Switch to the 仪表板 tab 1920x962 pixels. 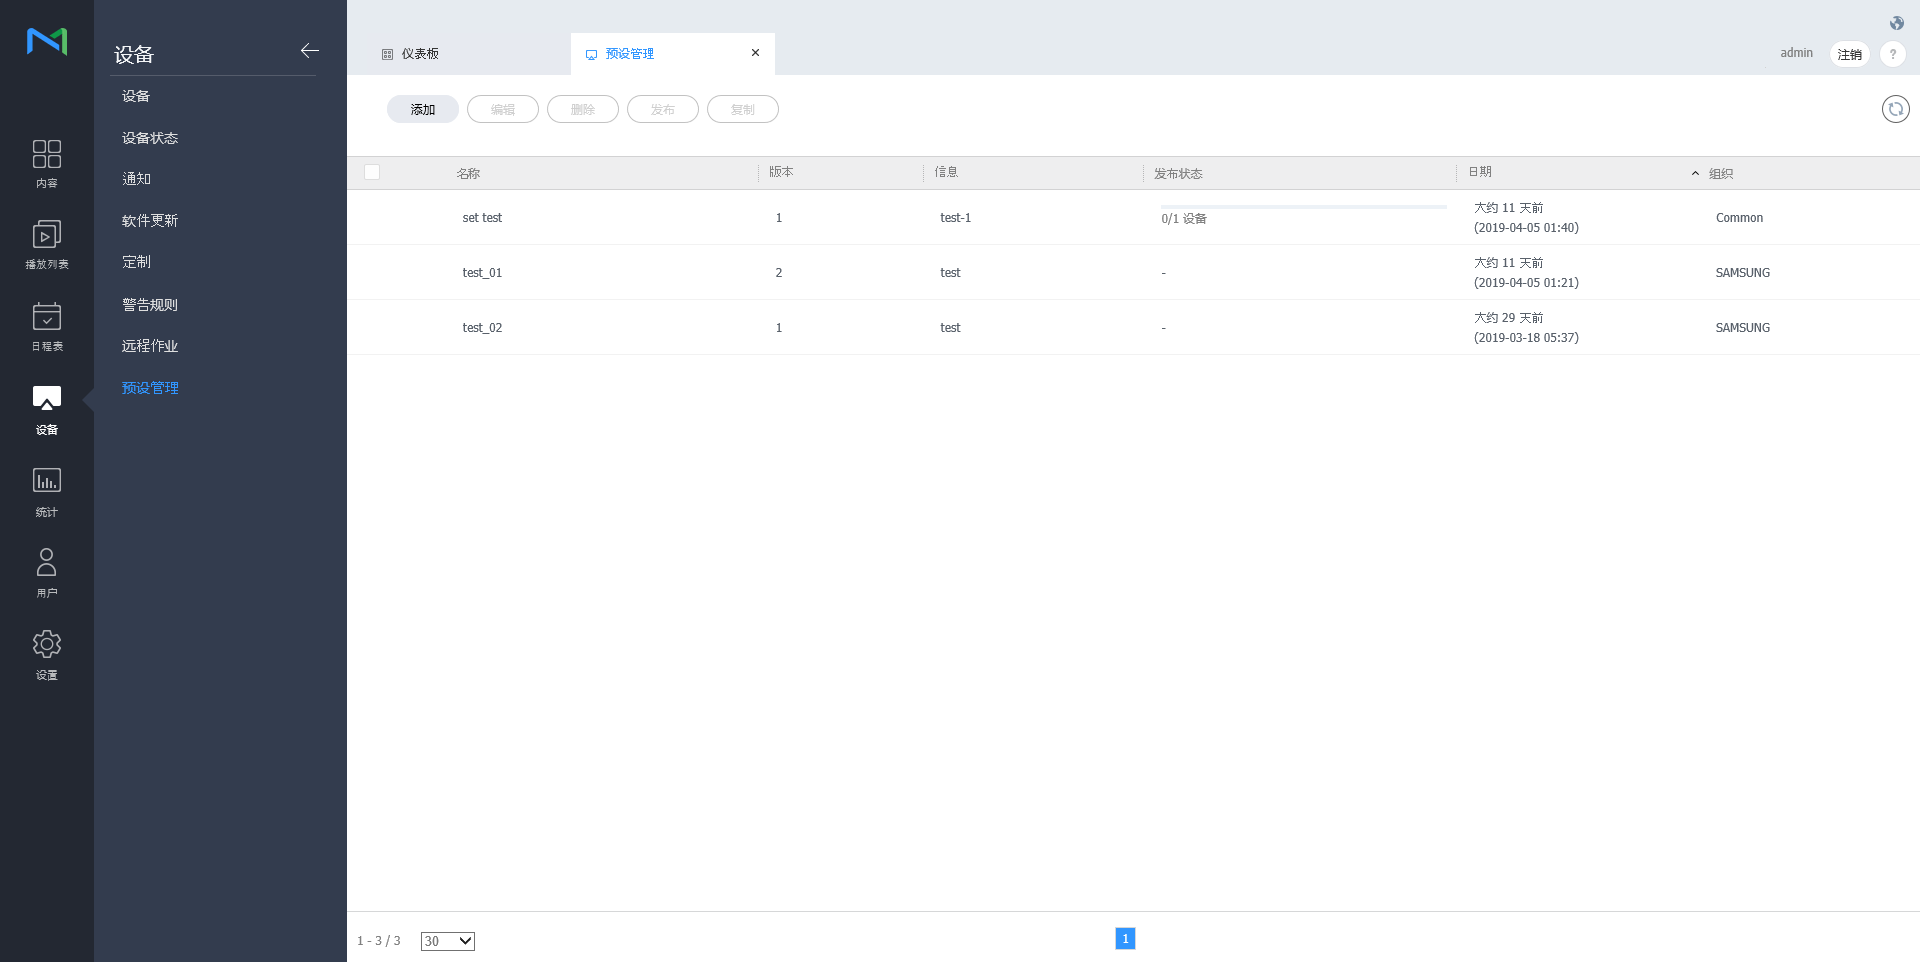pos(420,54)
